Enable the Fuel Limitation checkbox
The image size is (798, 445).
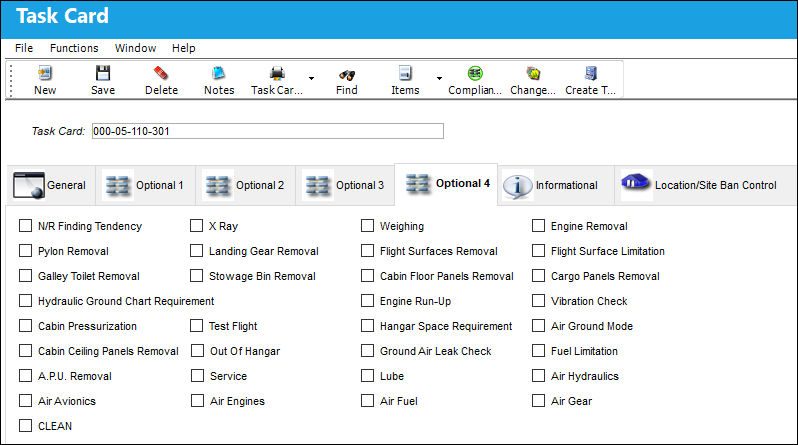coord(538,350)
